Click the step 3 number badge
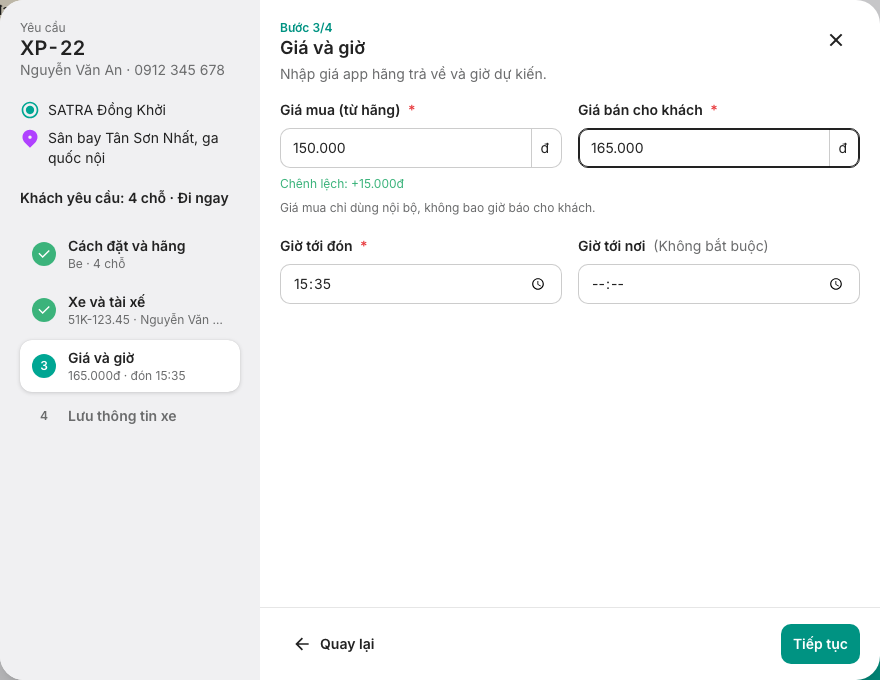 [44, 366]
